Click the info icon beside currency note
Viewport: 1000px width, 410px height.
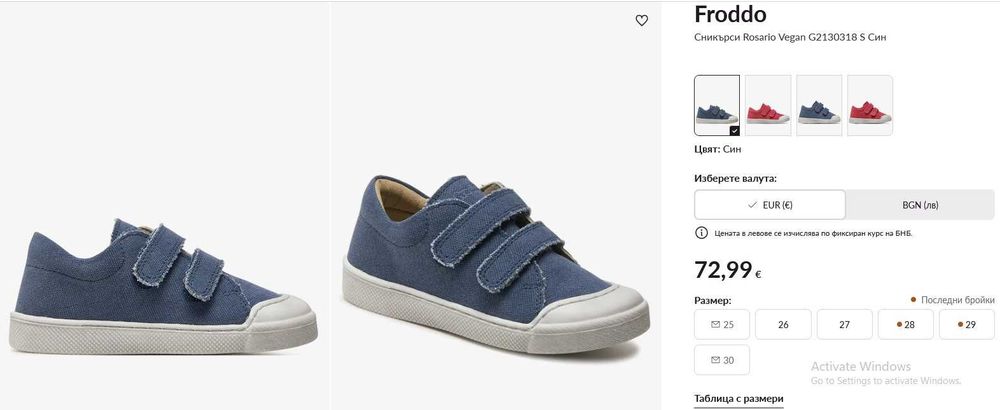tap(701, 233)
